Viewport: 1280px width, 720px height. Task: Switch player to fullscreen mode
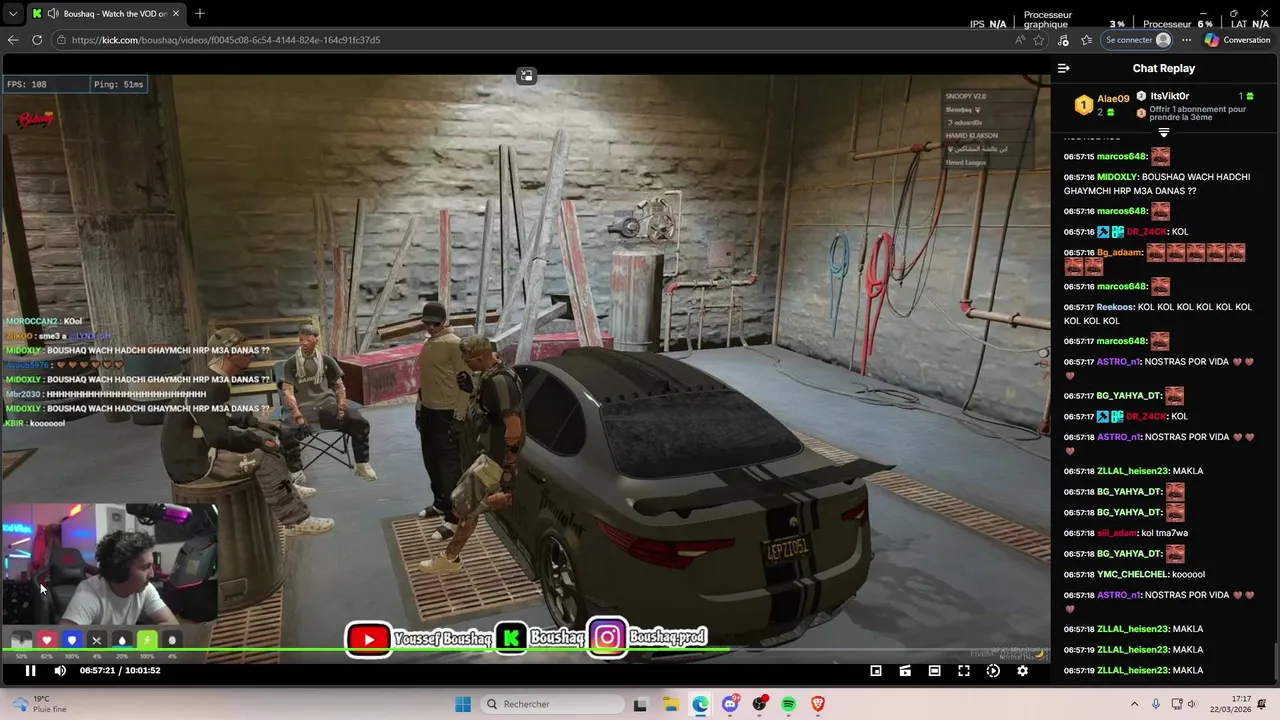coord(964,671)
